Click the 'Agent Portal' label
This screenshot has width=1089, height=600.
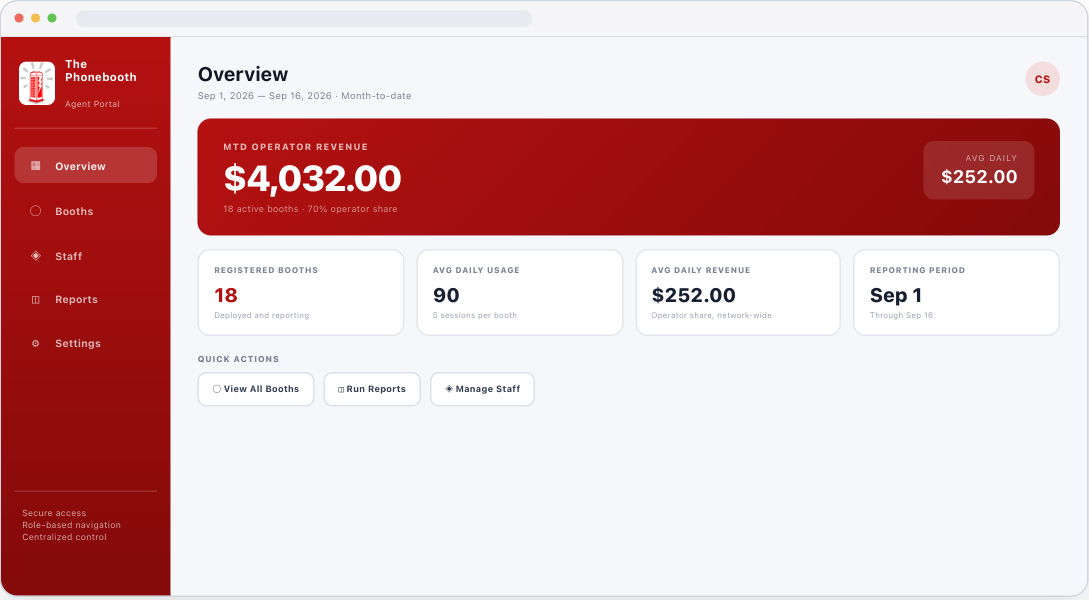[x=92, y=104]
